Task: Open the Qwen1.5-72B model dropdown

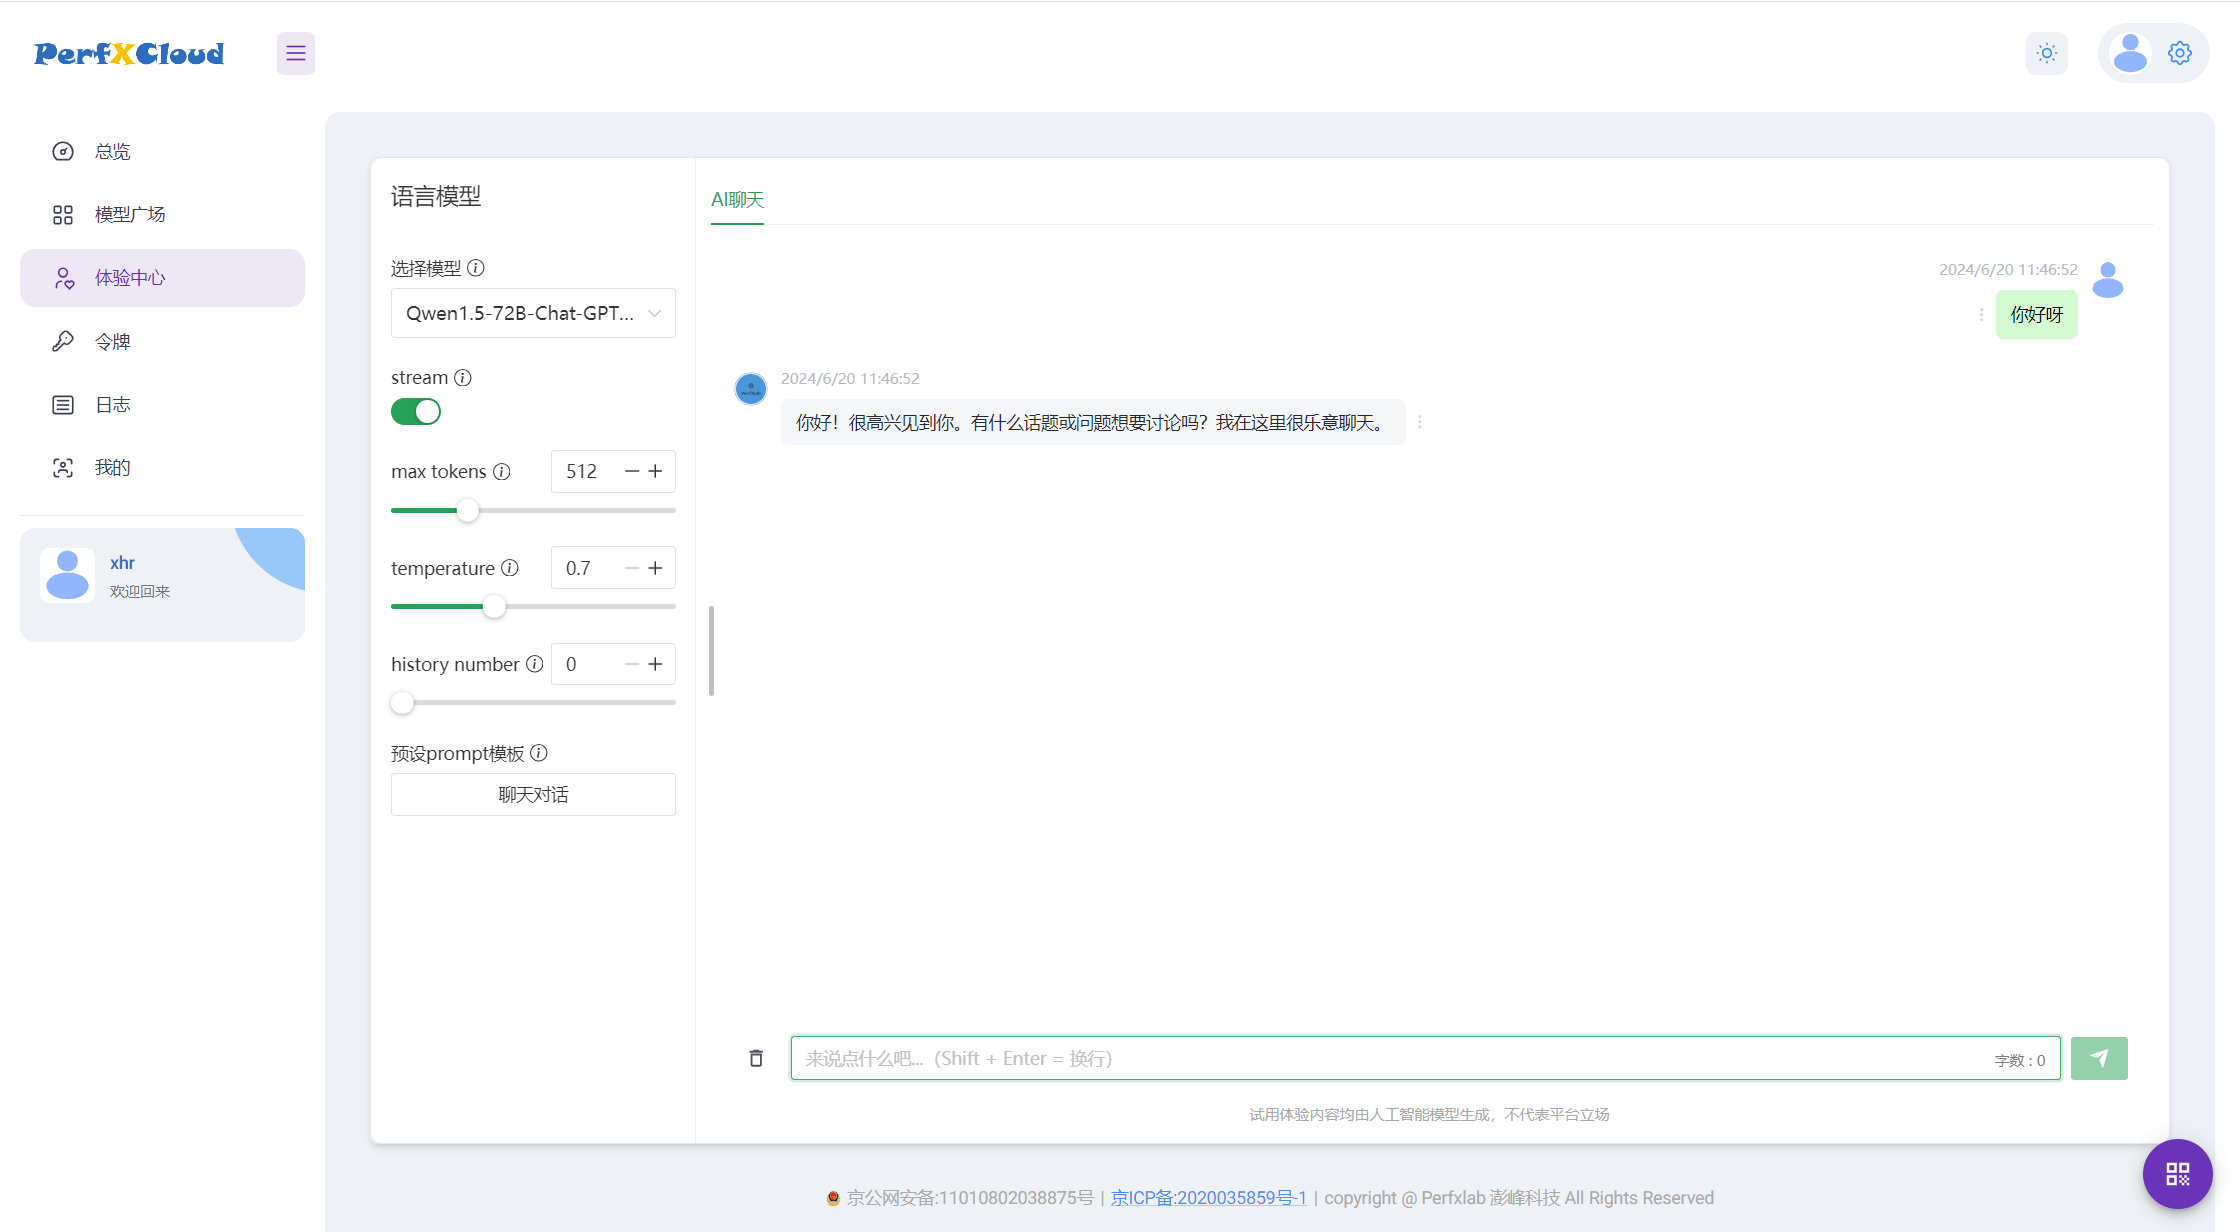Action: 533,313
